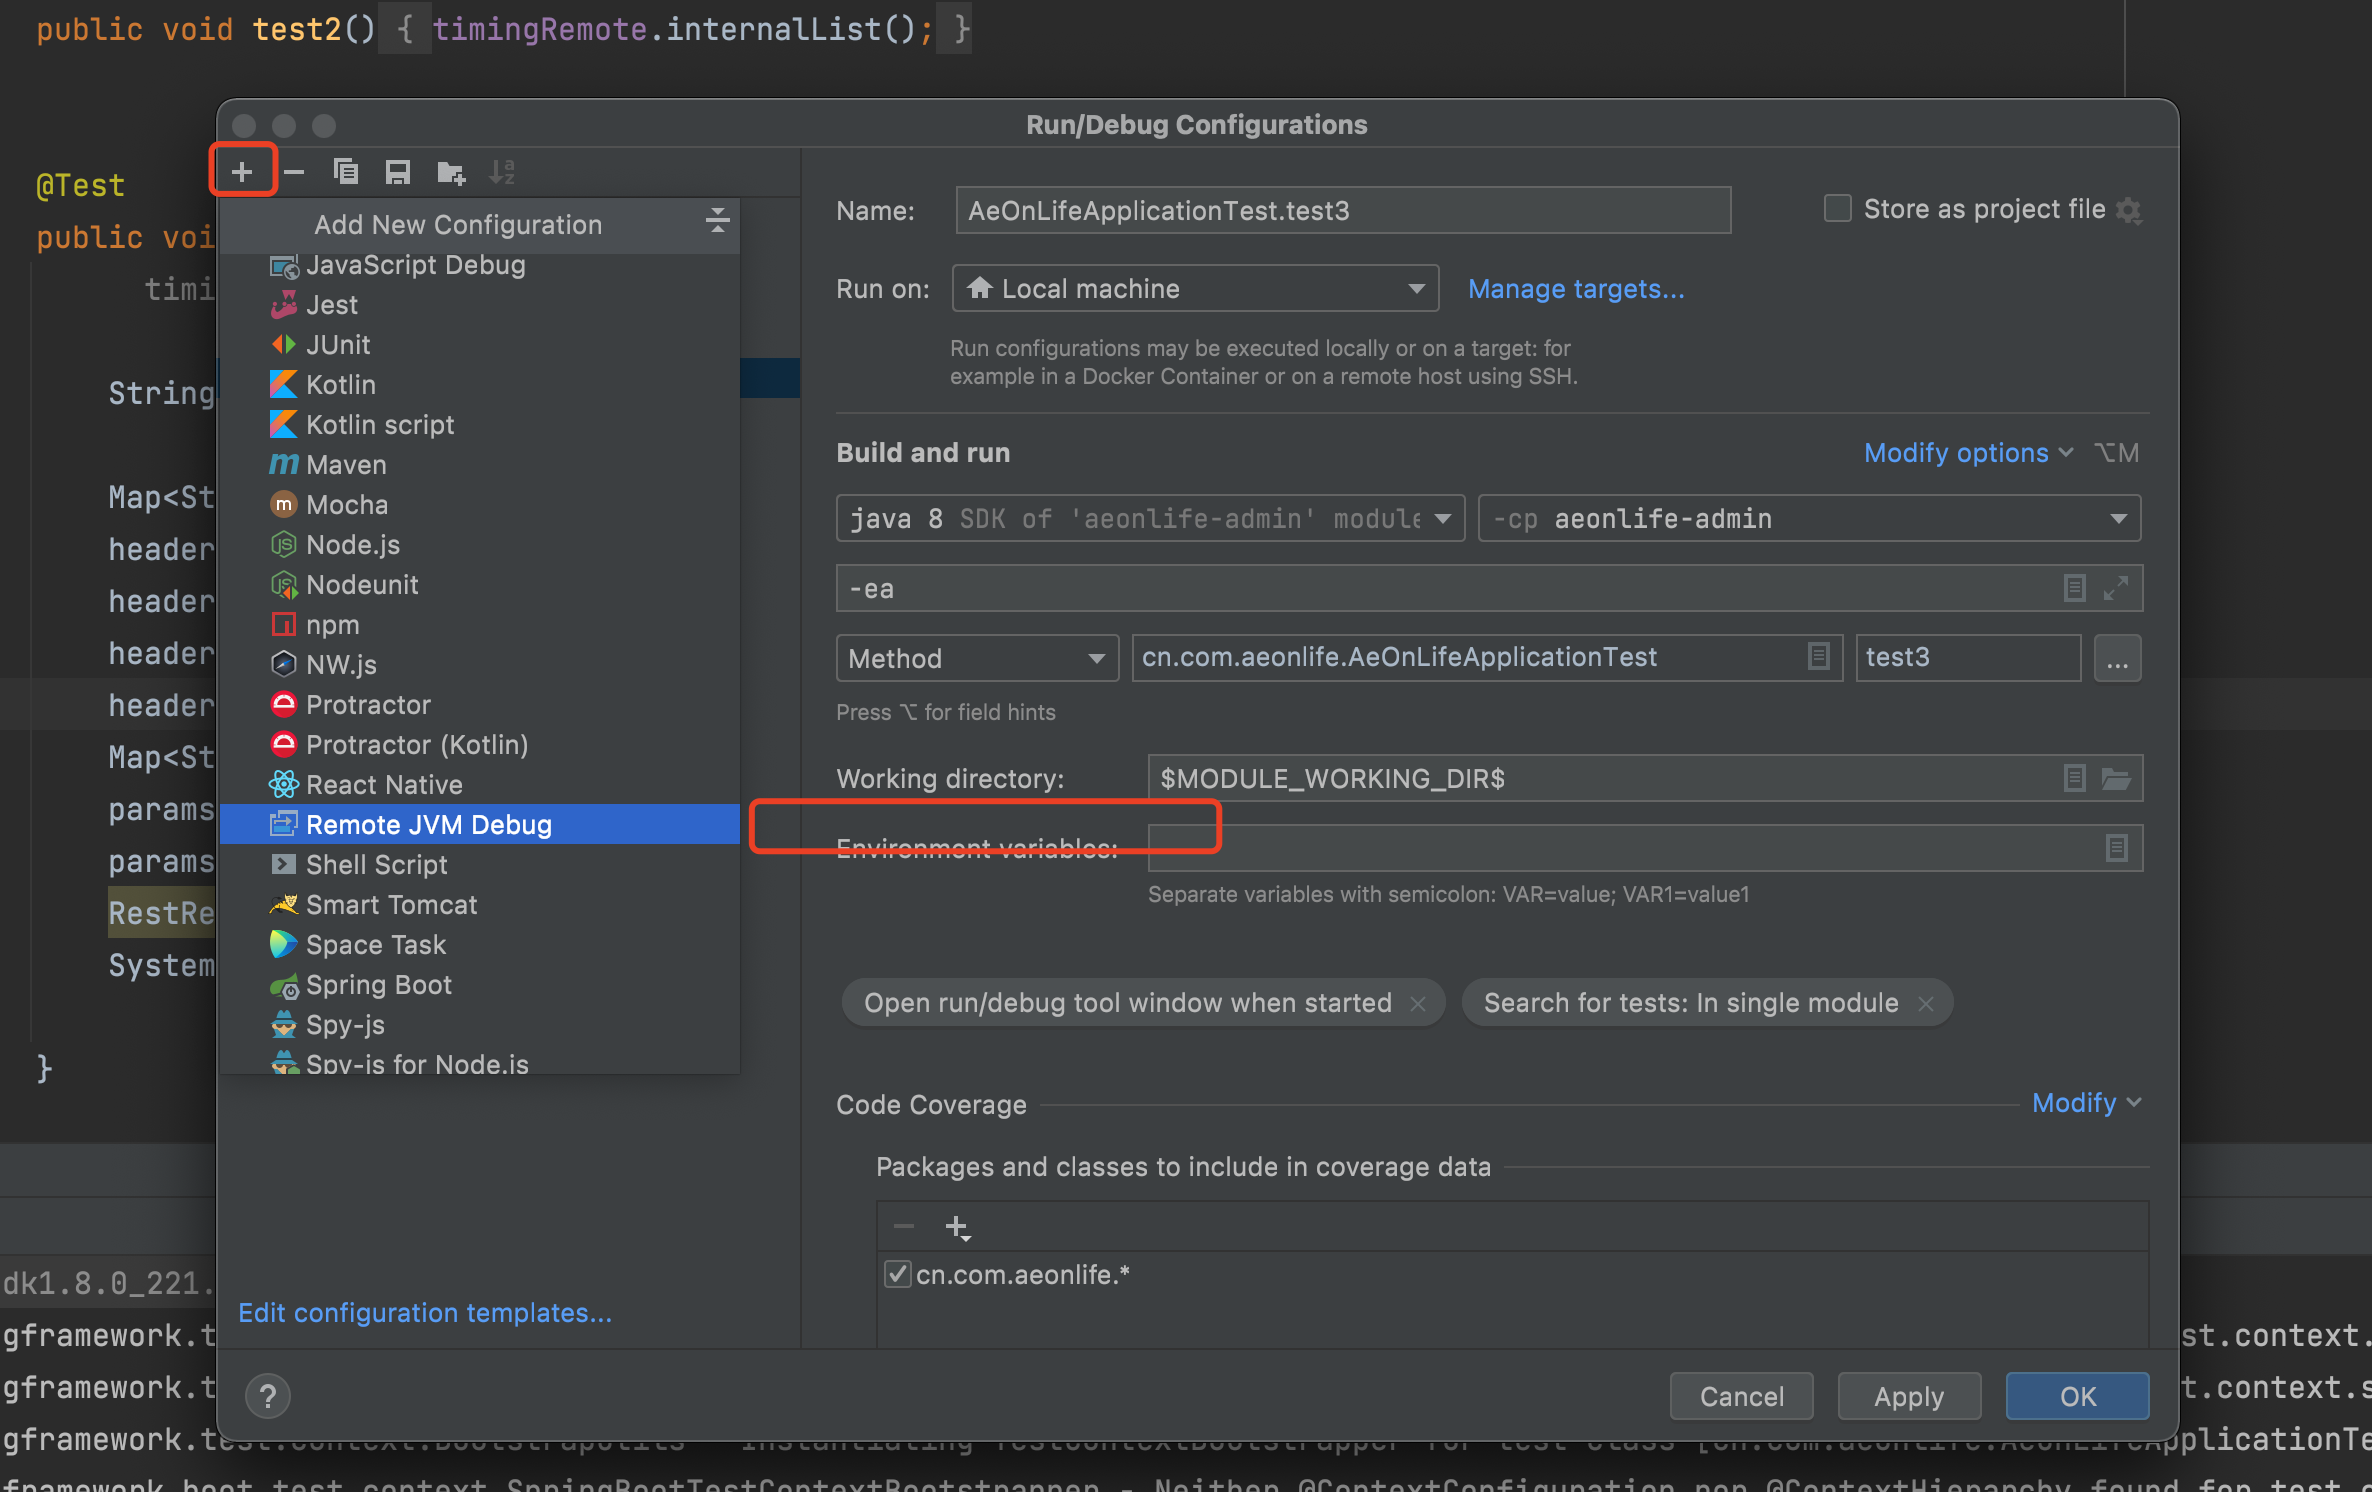The width and height of the screenshot is (2372, 1492).
Task: Toggle Store as project file checkbox
Action: click(1838, 208)
